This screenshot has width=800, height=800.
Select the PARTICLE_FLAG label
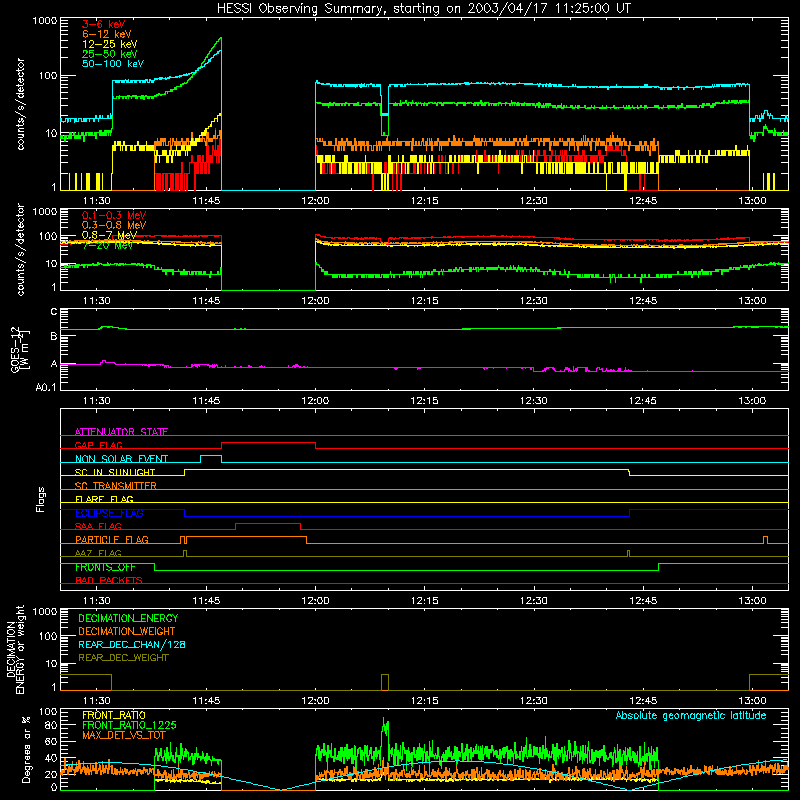pyautogui.click(x=112, y=539)
